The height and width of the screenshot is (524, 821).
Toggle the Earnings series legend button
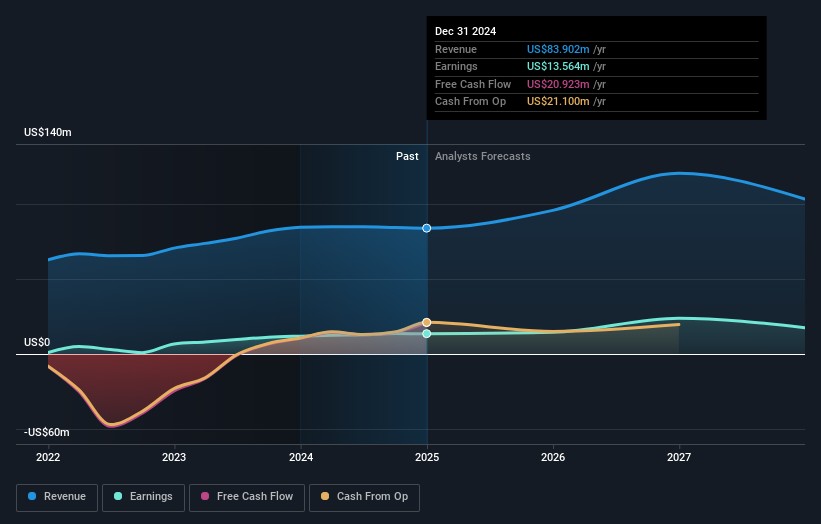click(142, 496)
